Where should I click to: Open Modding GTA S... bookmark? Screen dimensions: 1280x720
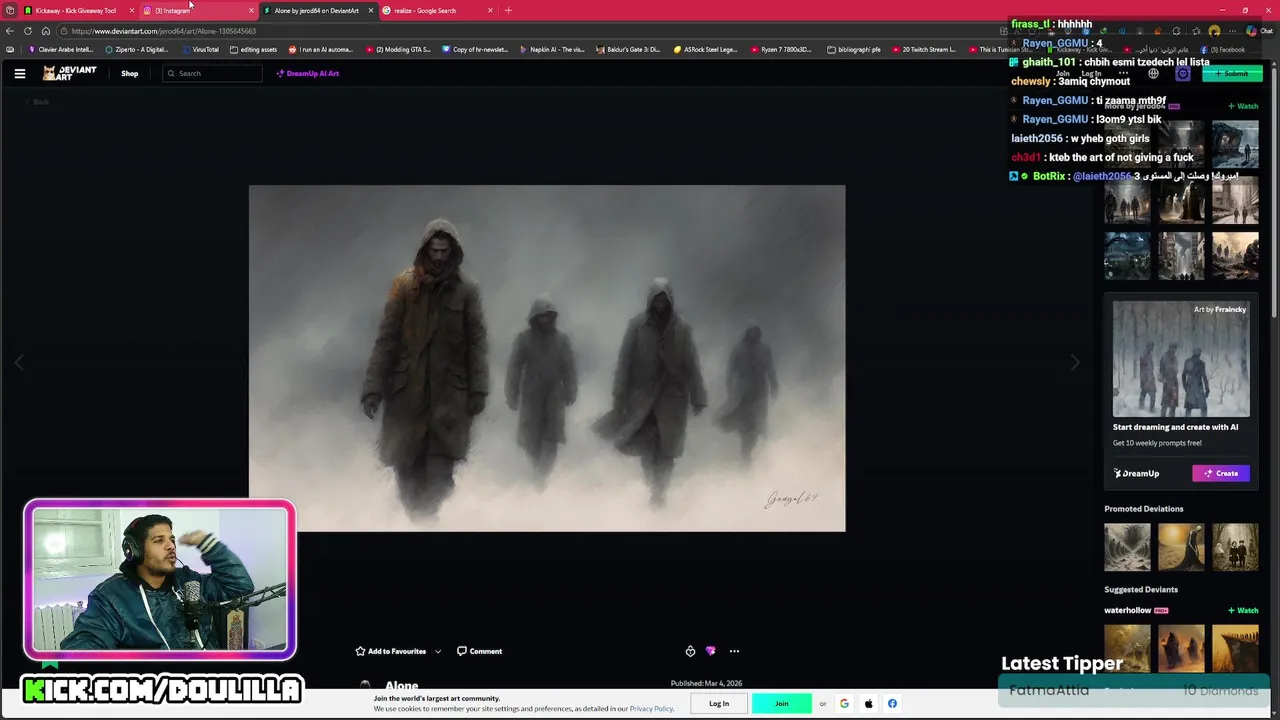coord(398,49)
